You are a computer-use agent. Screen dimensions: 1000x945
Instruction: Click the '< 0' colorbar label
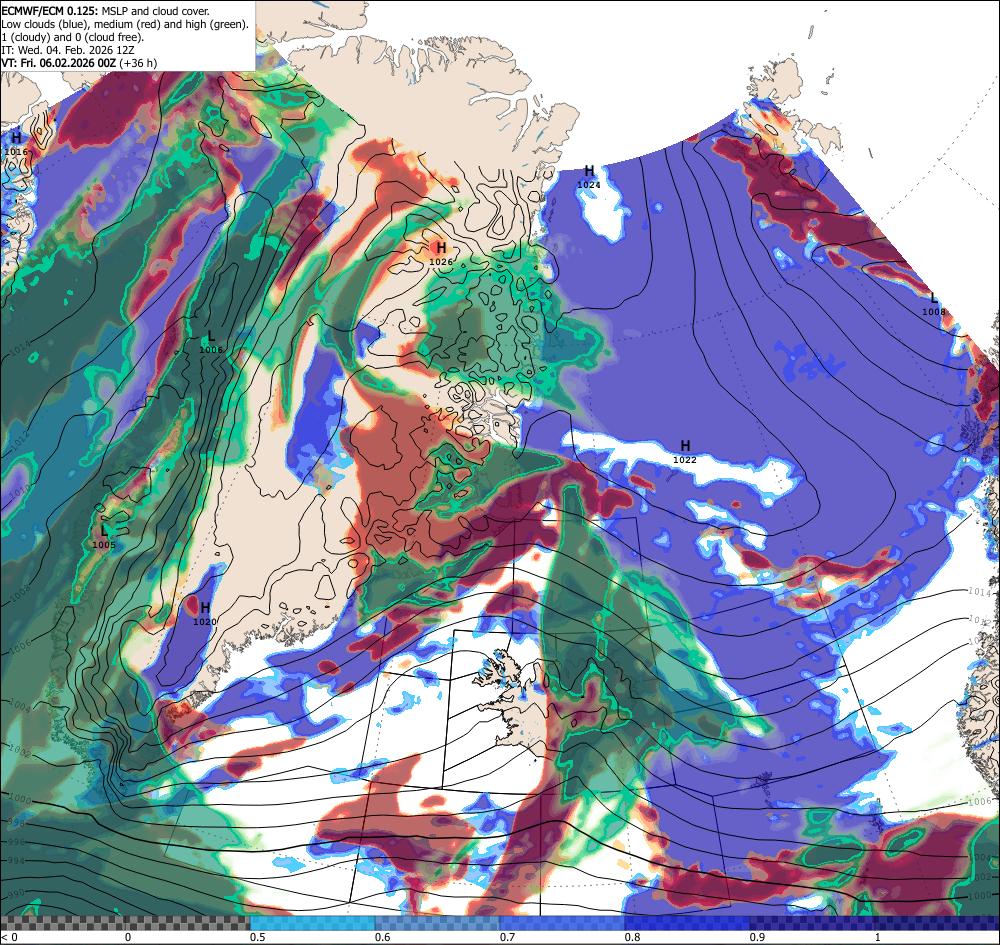[10, 937]
